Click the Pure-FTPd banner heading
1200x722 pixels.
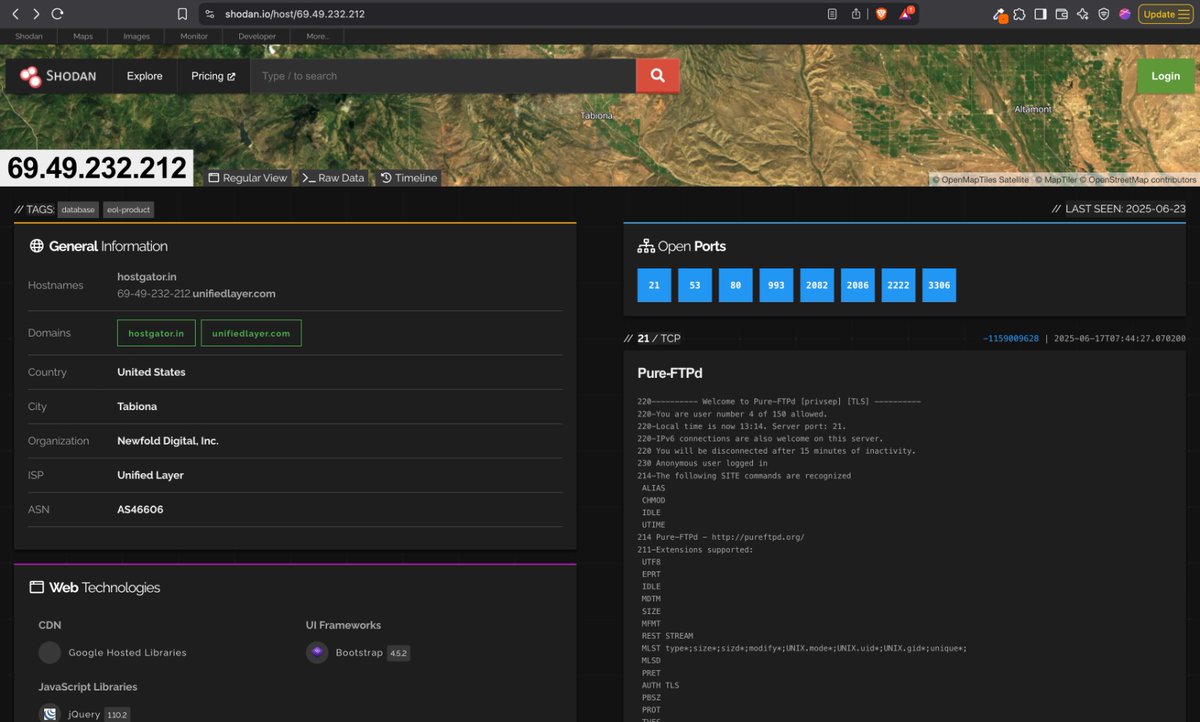pos(670,373)
